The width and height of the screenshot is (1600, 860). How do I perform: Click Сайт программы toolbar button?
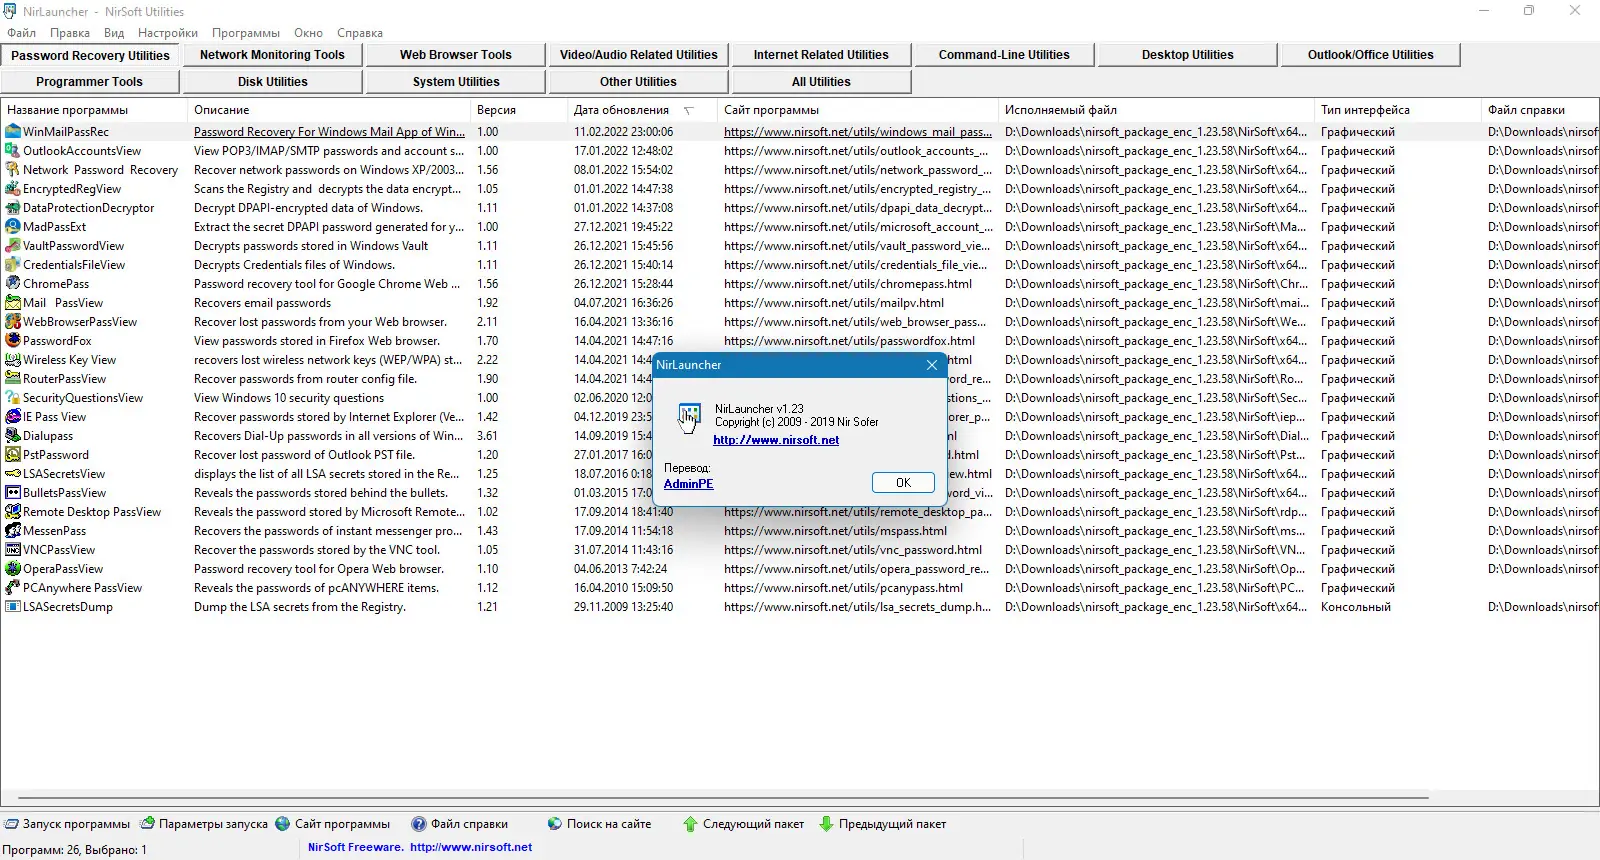(x=333, y=824)
